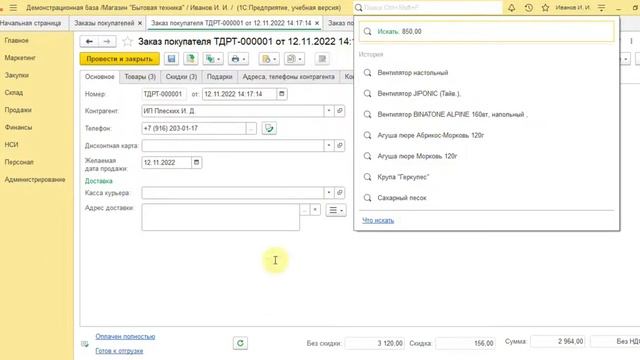The image size is (640, 360).
Task: Open the main hamburger menu
Action: click(13, 8)
